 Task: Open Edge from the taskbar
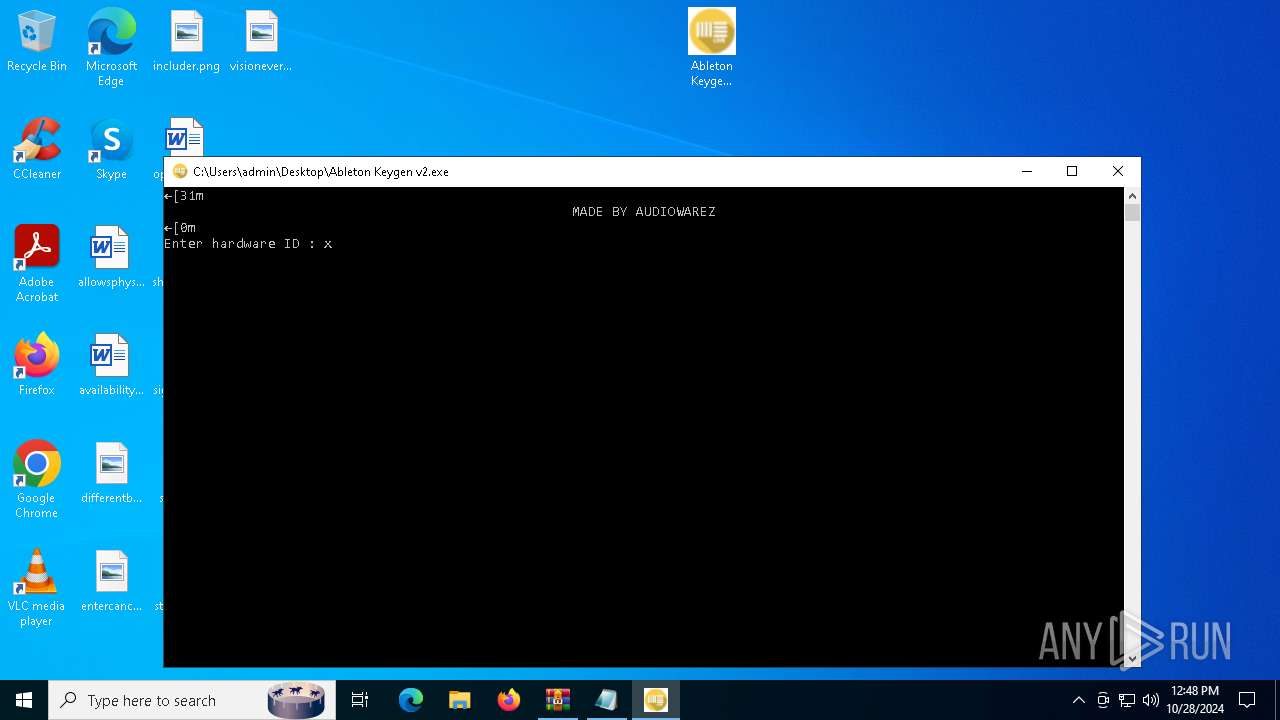[411, 700]
